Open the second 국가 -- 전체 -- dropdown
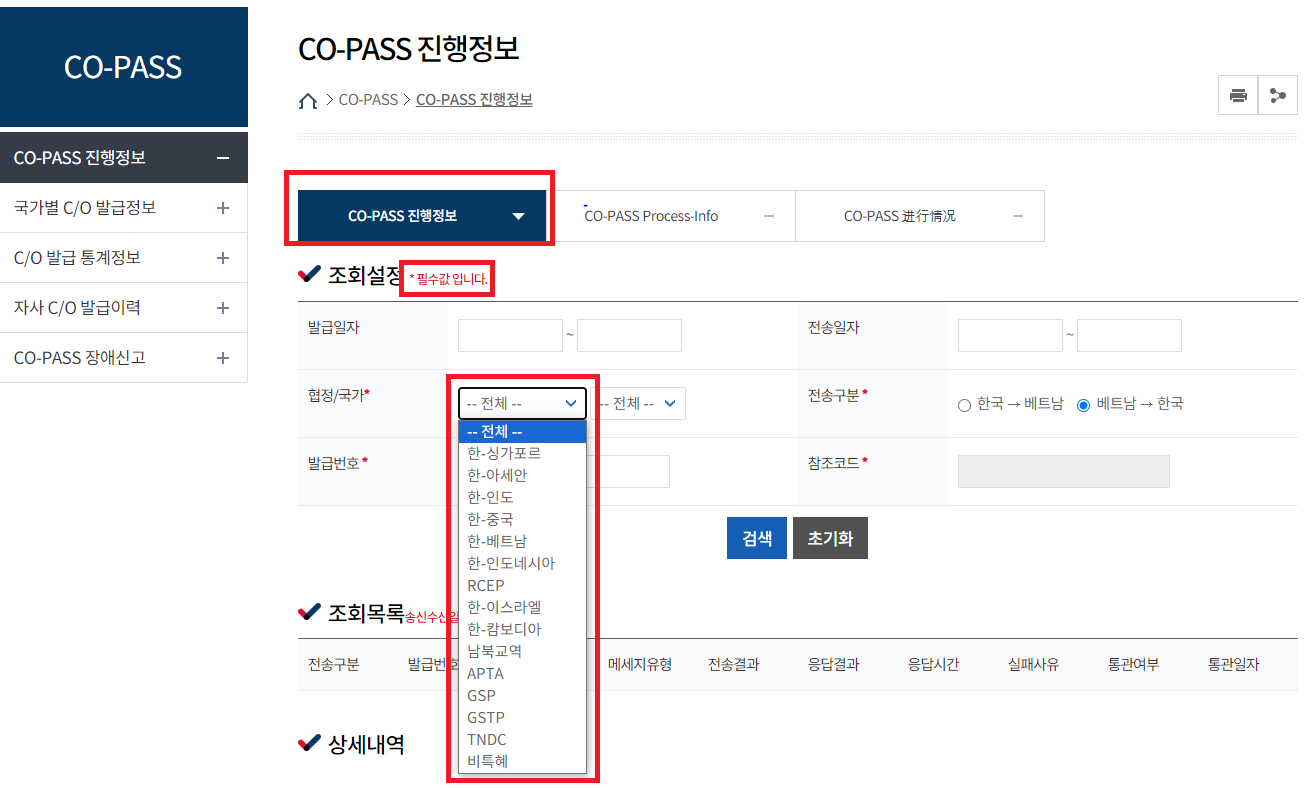1308x788 pixels. (639, 403)
